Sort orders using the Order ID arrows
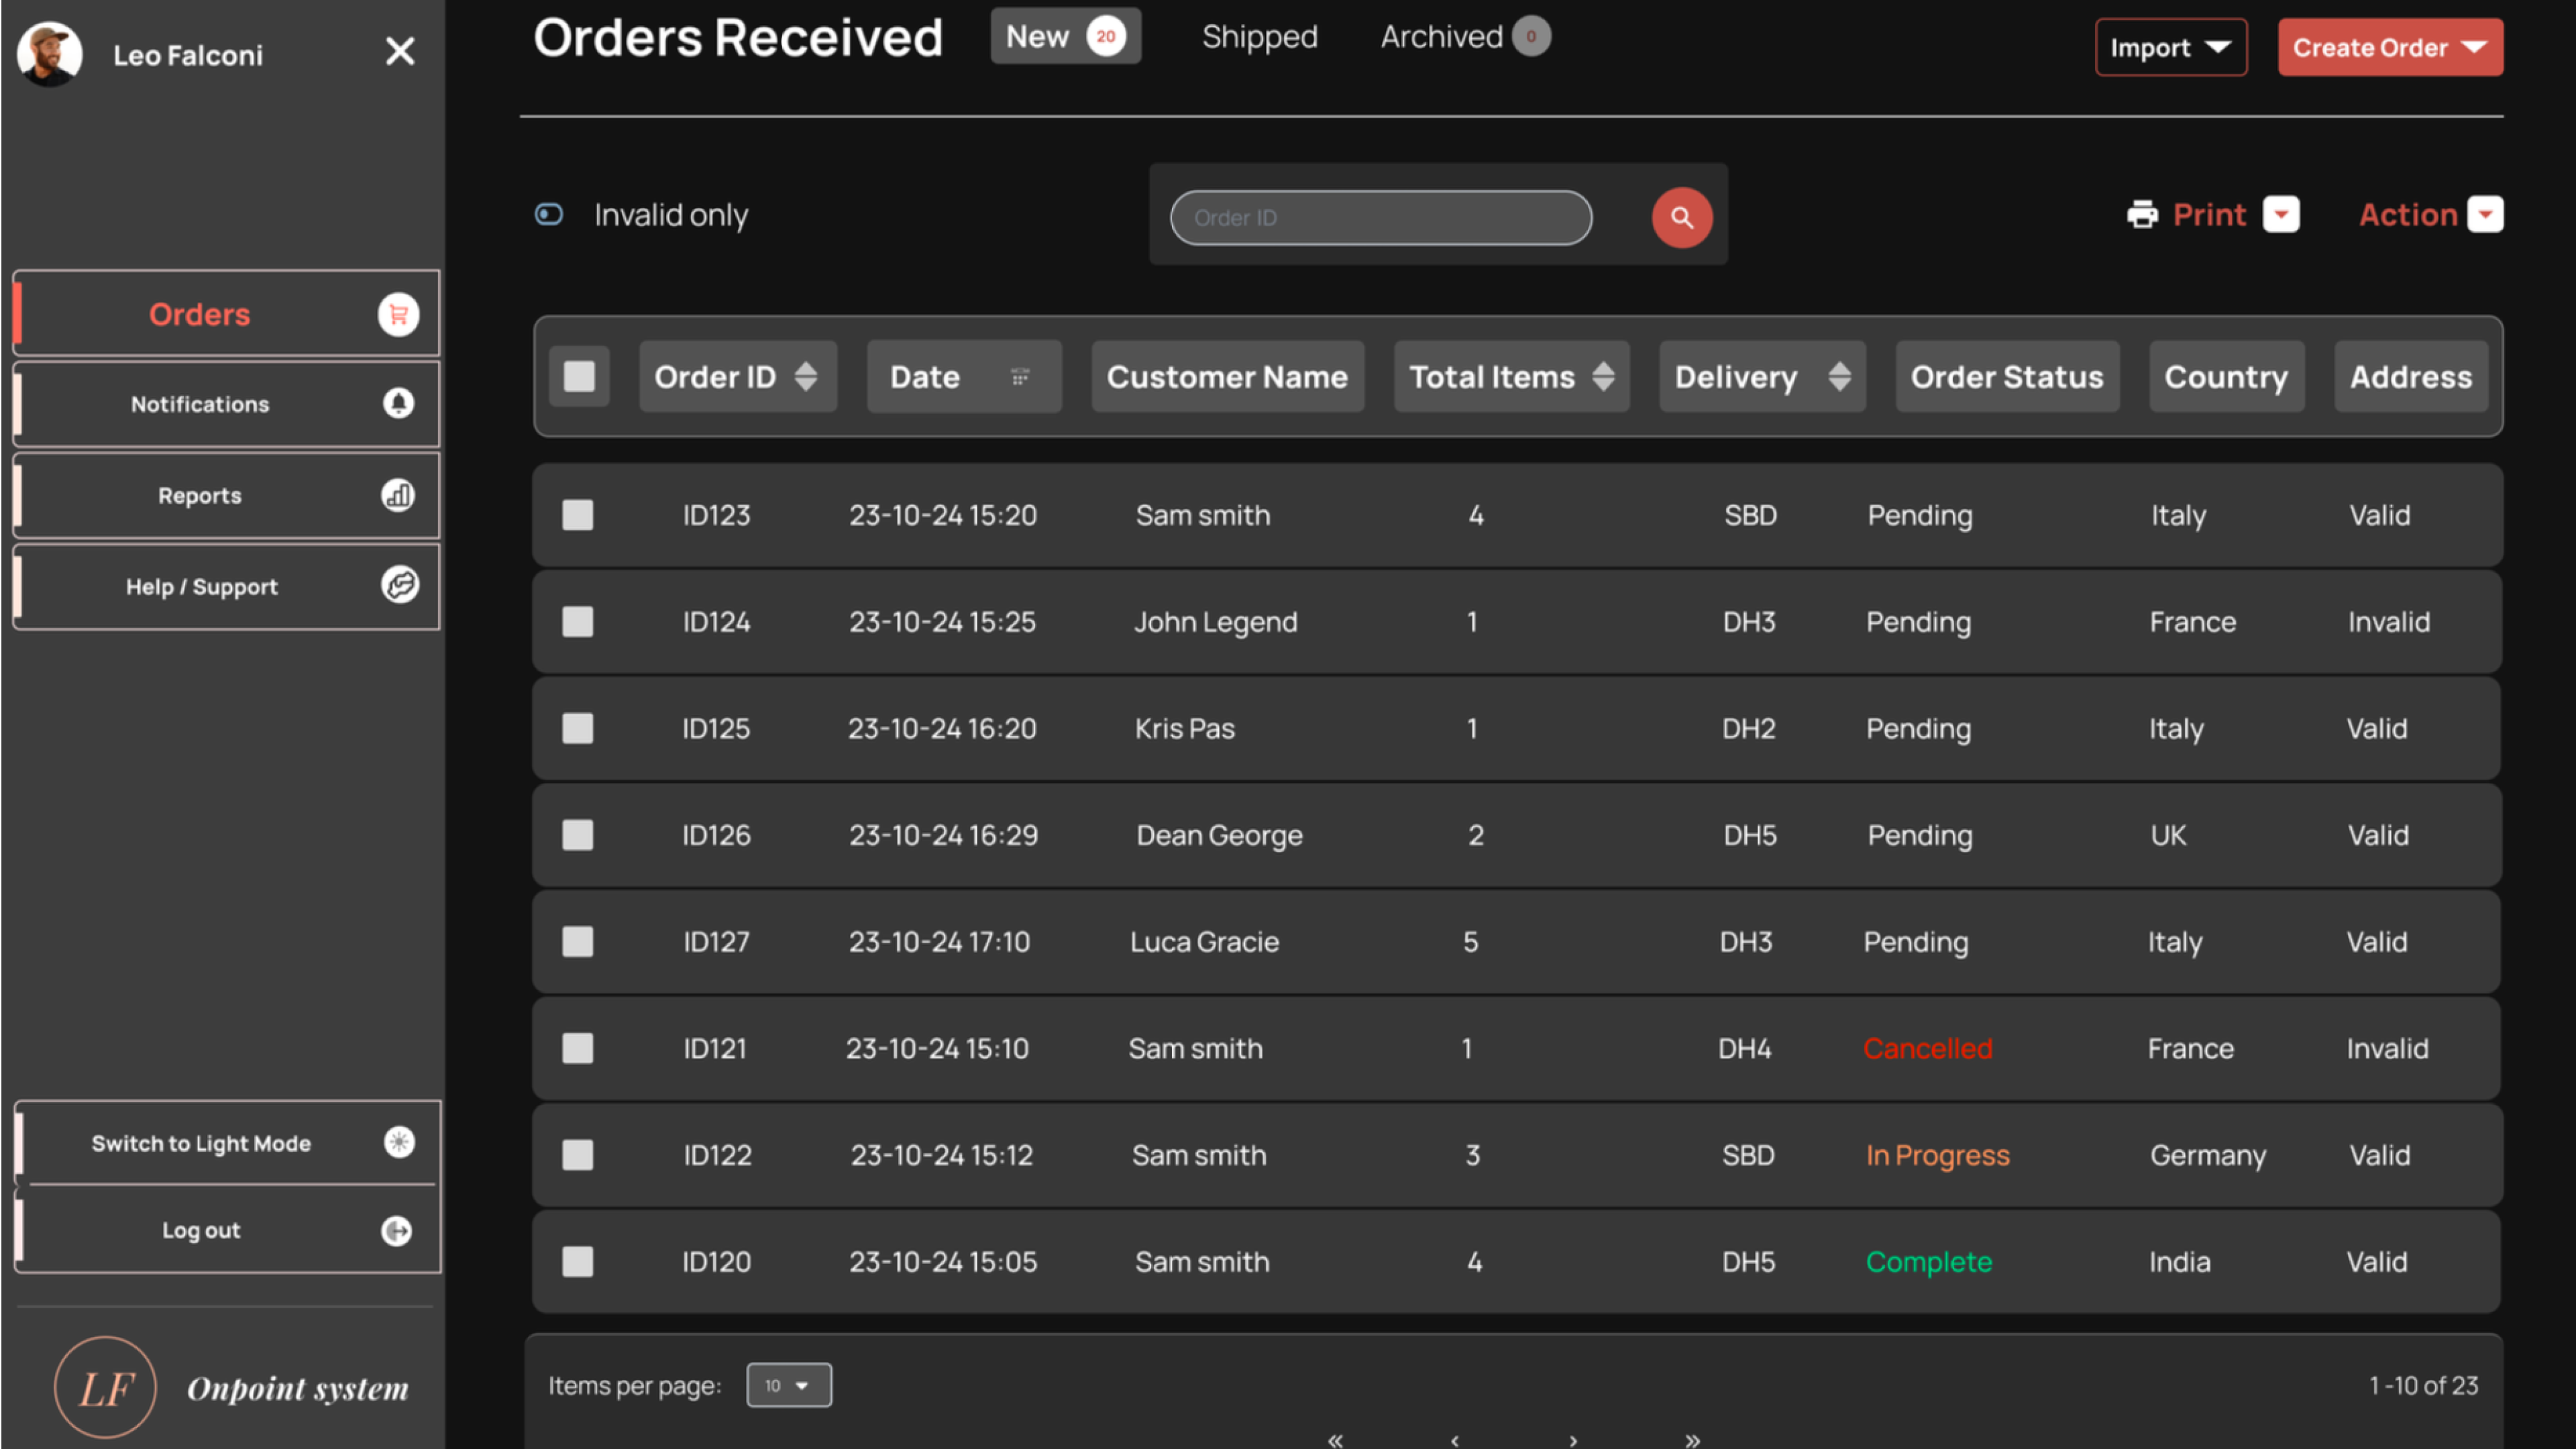Screen dimensions: 2576x1449 coord(806,377)
